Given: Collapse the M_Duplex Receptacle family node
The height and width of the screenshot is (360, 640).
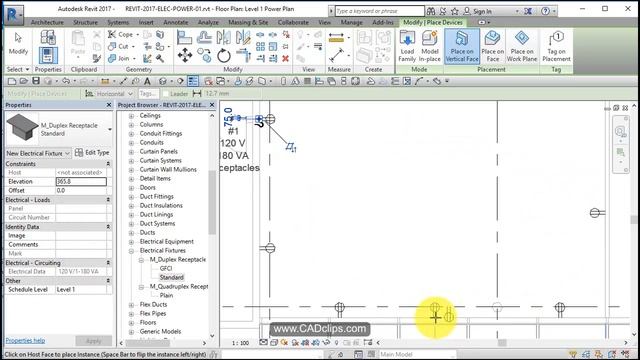Looking at the screenshot, I should tap(141, 260).
